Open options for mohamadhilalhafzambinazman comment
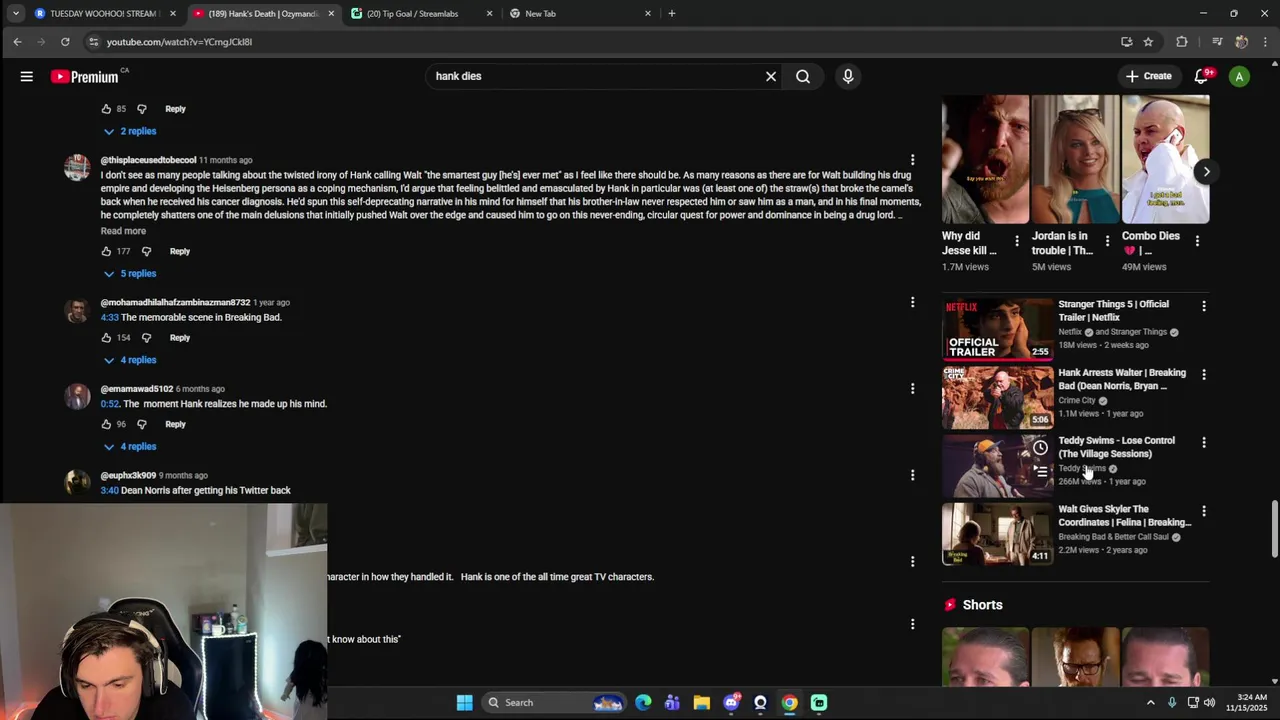 (x=912, y=302)
